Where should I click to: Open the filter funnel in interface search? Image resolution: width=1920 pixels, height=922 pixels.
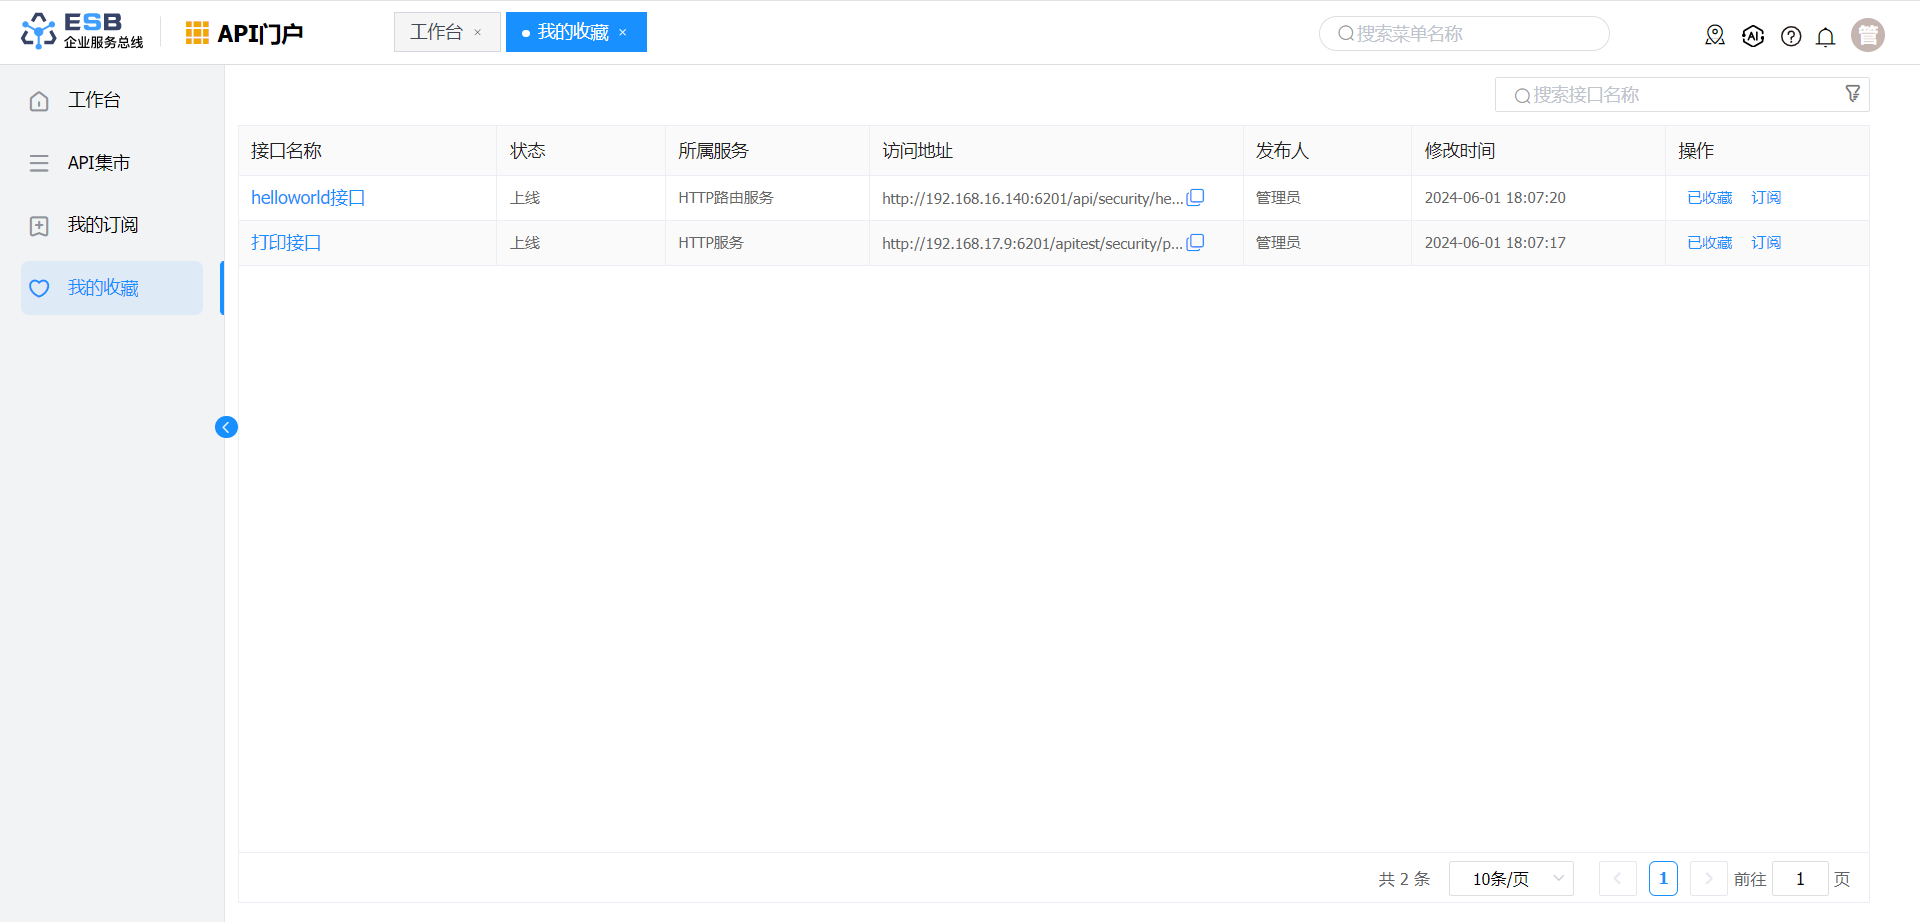(1852, 94)
